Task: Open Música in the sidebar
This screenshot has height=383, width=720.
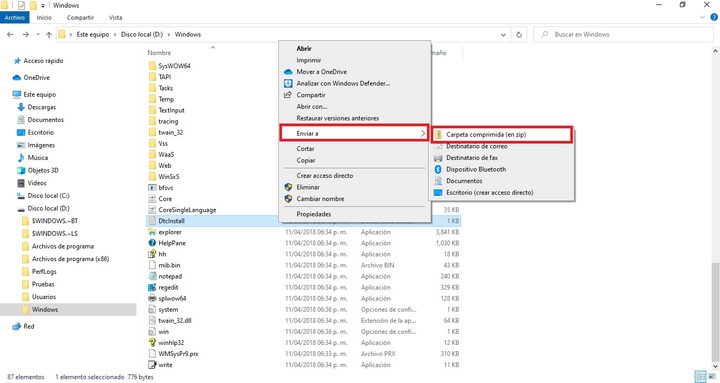Action: pyautogui.click(x=38, y=158)
